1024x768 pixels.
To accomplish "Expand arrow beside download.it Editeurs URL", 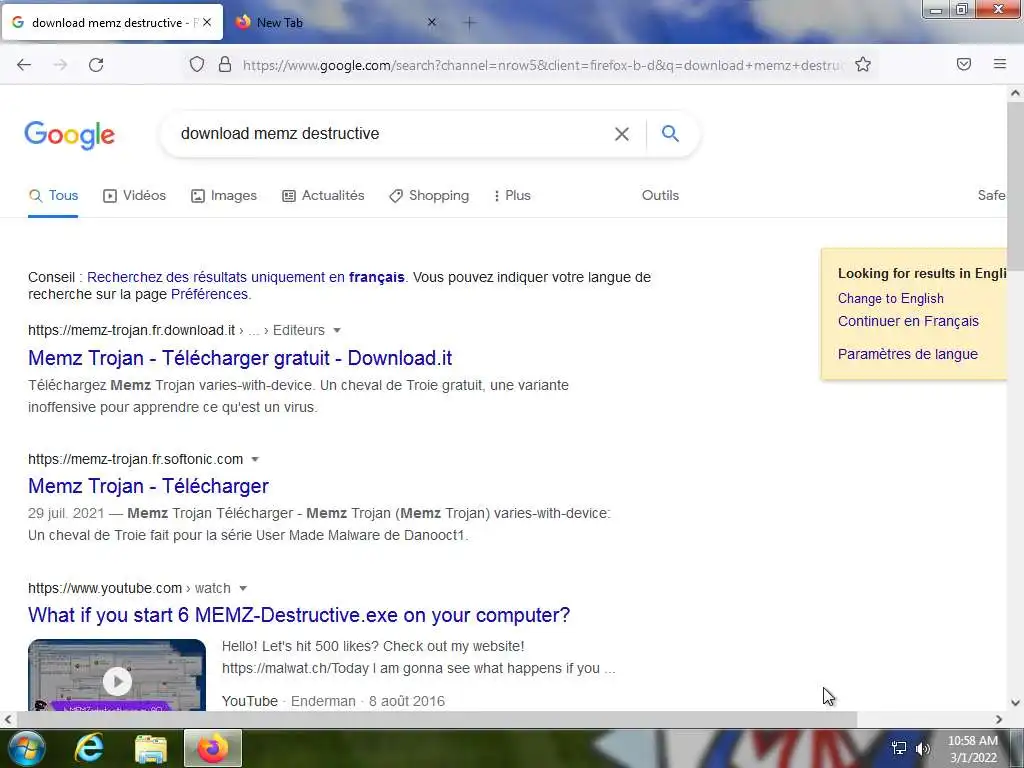I will click(337, 330).
